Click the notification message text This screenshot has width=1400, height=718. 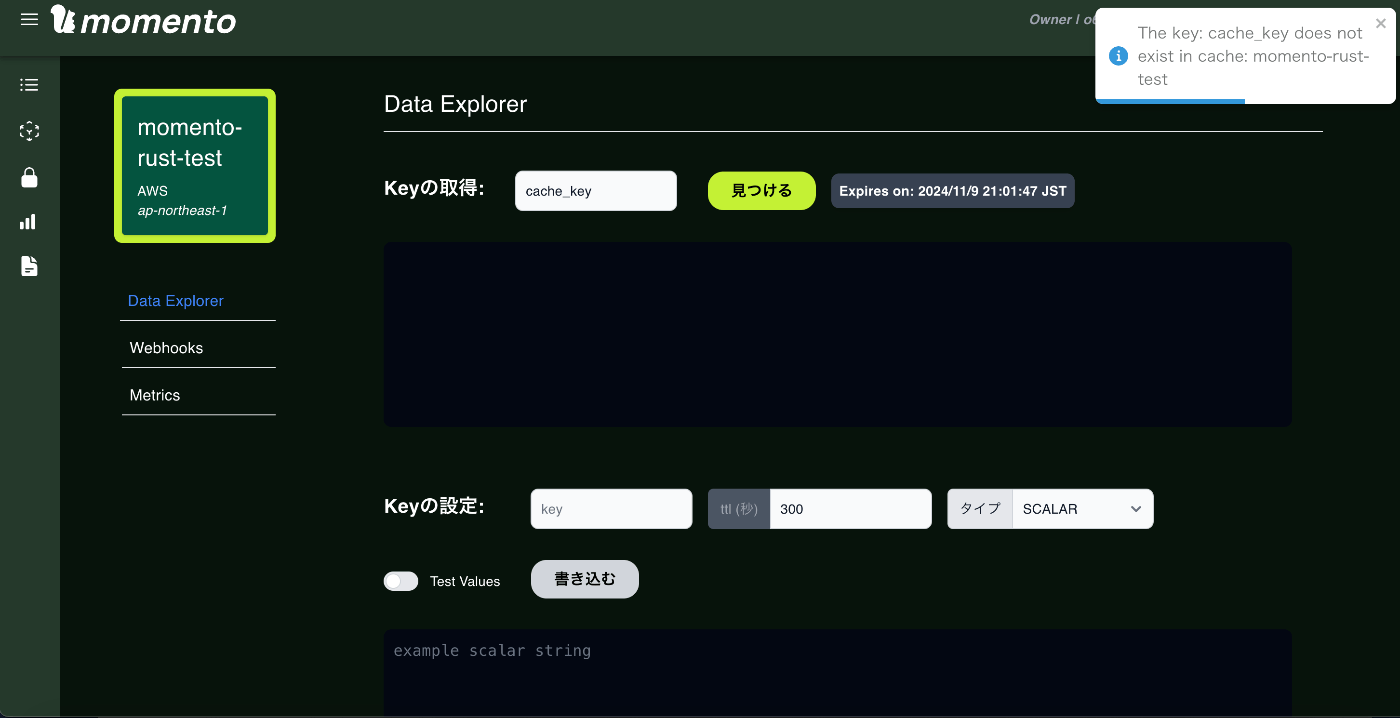point(1254,56)
